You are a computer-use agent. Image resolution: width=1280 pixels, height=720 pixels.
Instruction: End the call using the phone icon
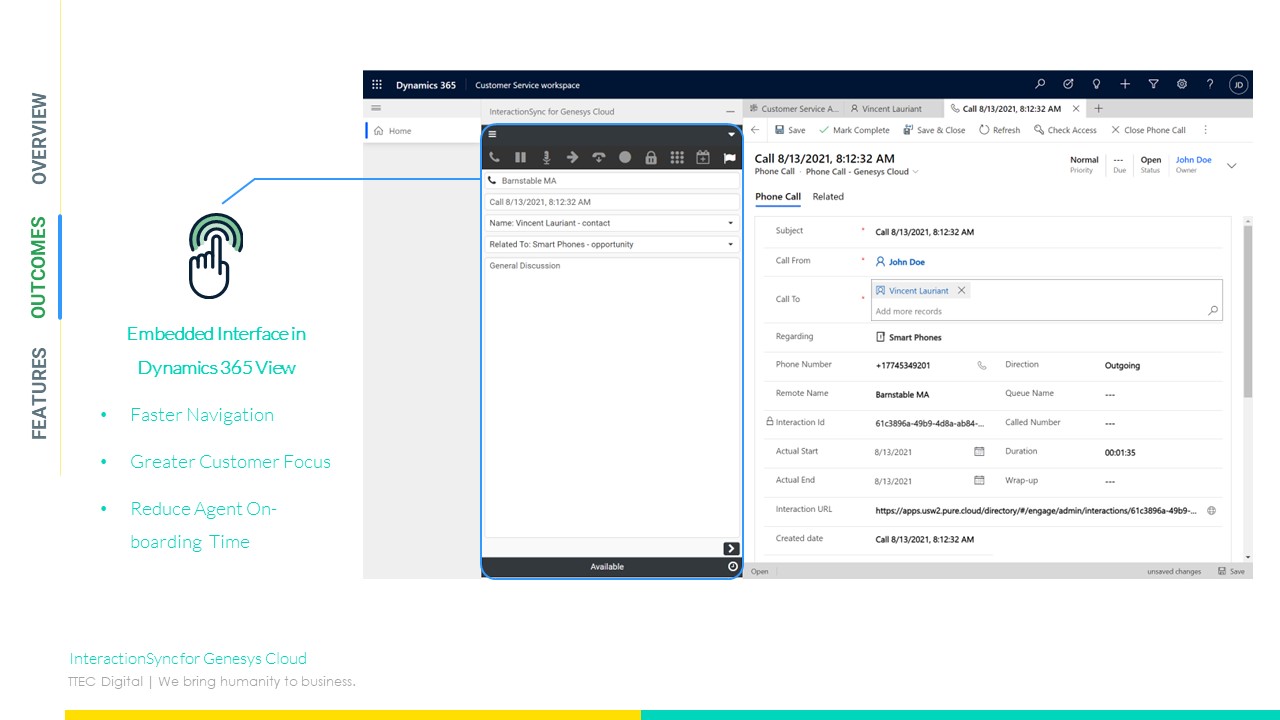(x=493, y=157)
